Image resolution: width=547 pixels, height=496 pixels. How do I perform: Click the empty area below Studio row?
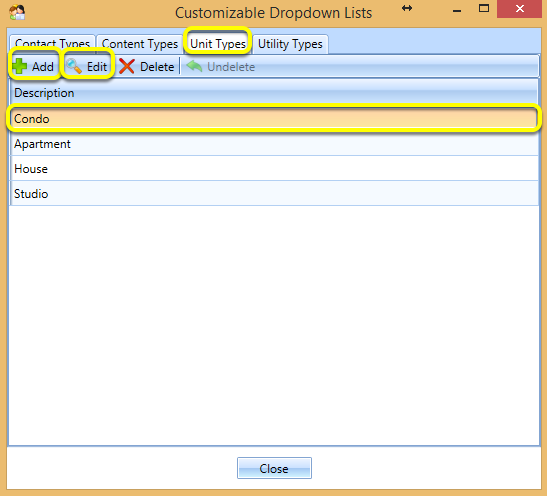point(274,324)
